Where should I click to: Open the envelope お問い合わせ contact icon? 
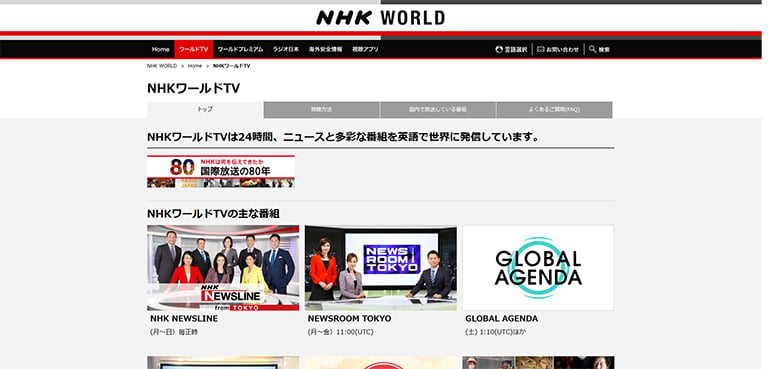(x=541, y=49)
